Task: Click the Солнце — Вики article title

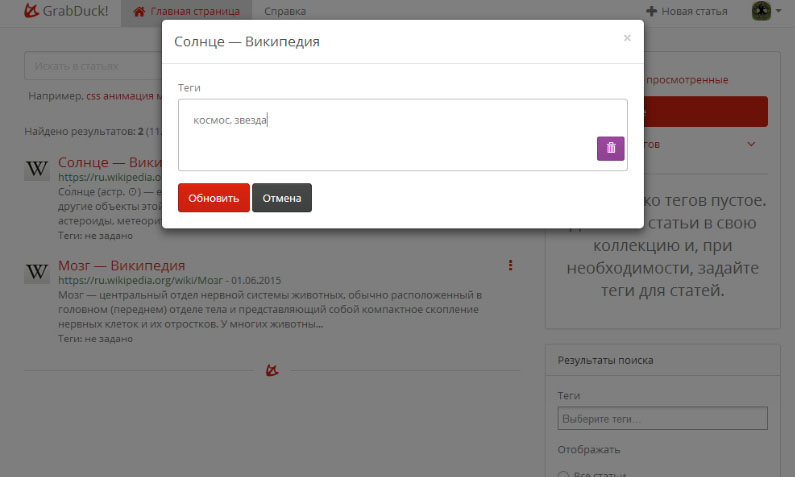Action: coord(110,162)
